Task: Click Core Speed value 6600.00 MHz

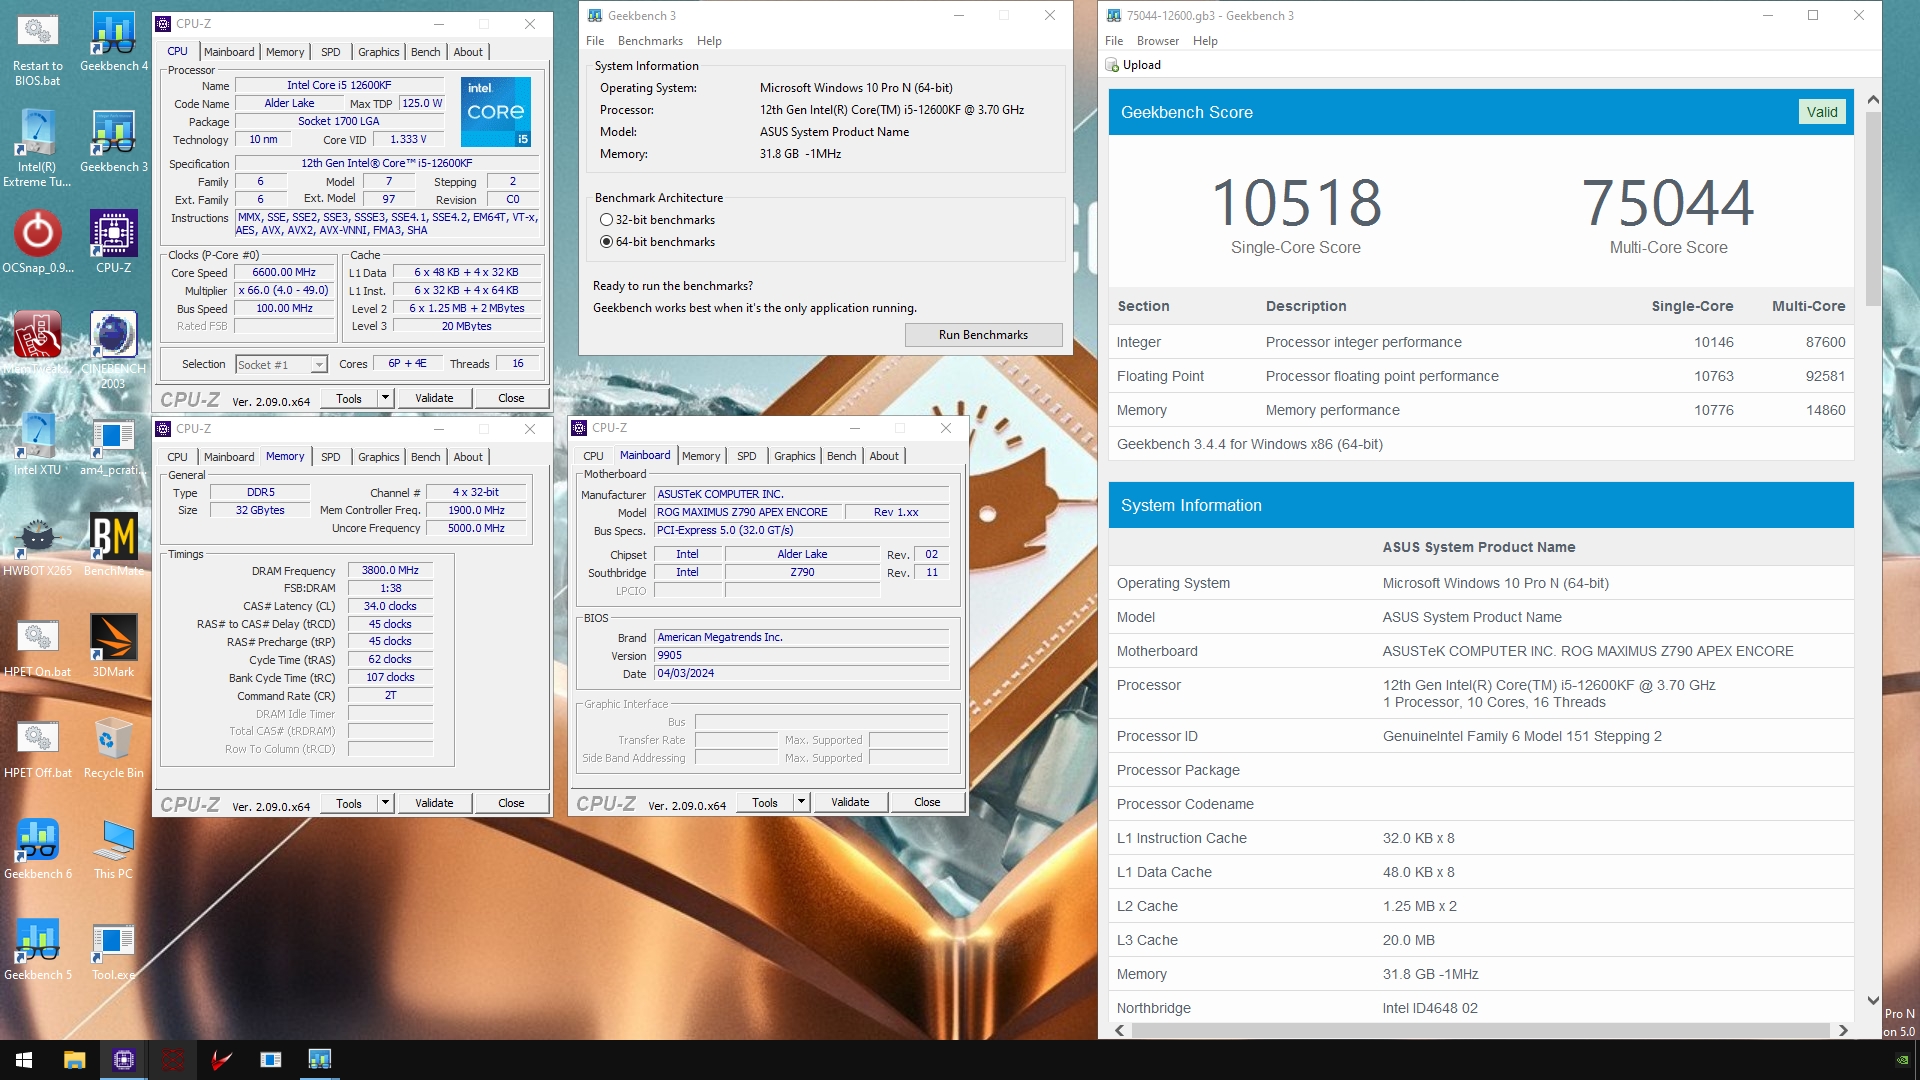Action: [284, 272]
